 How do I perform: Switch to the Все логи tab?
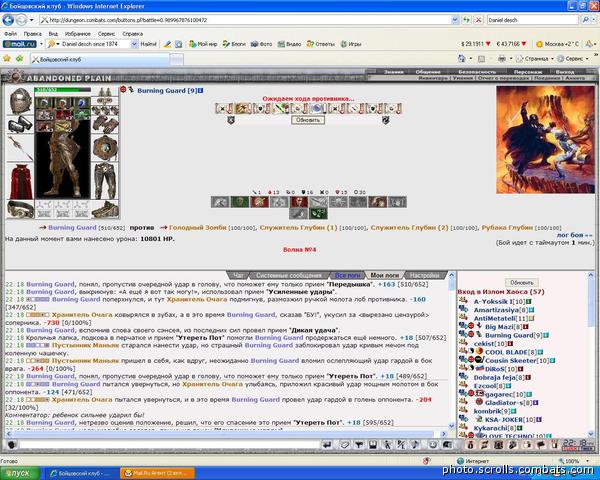pos(347,275)
